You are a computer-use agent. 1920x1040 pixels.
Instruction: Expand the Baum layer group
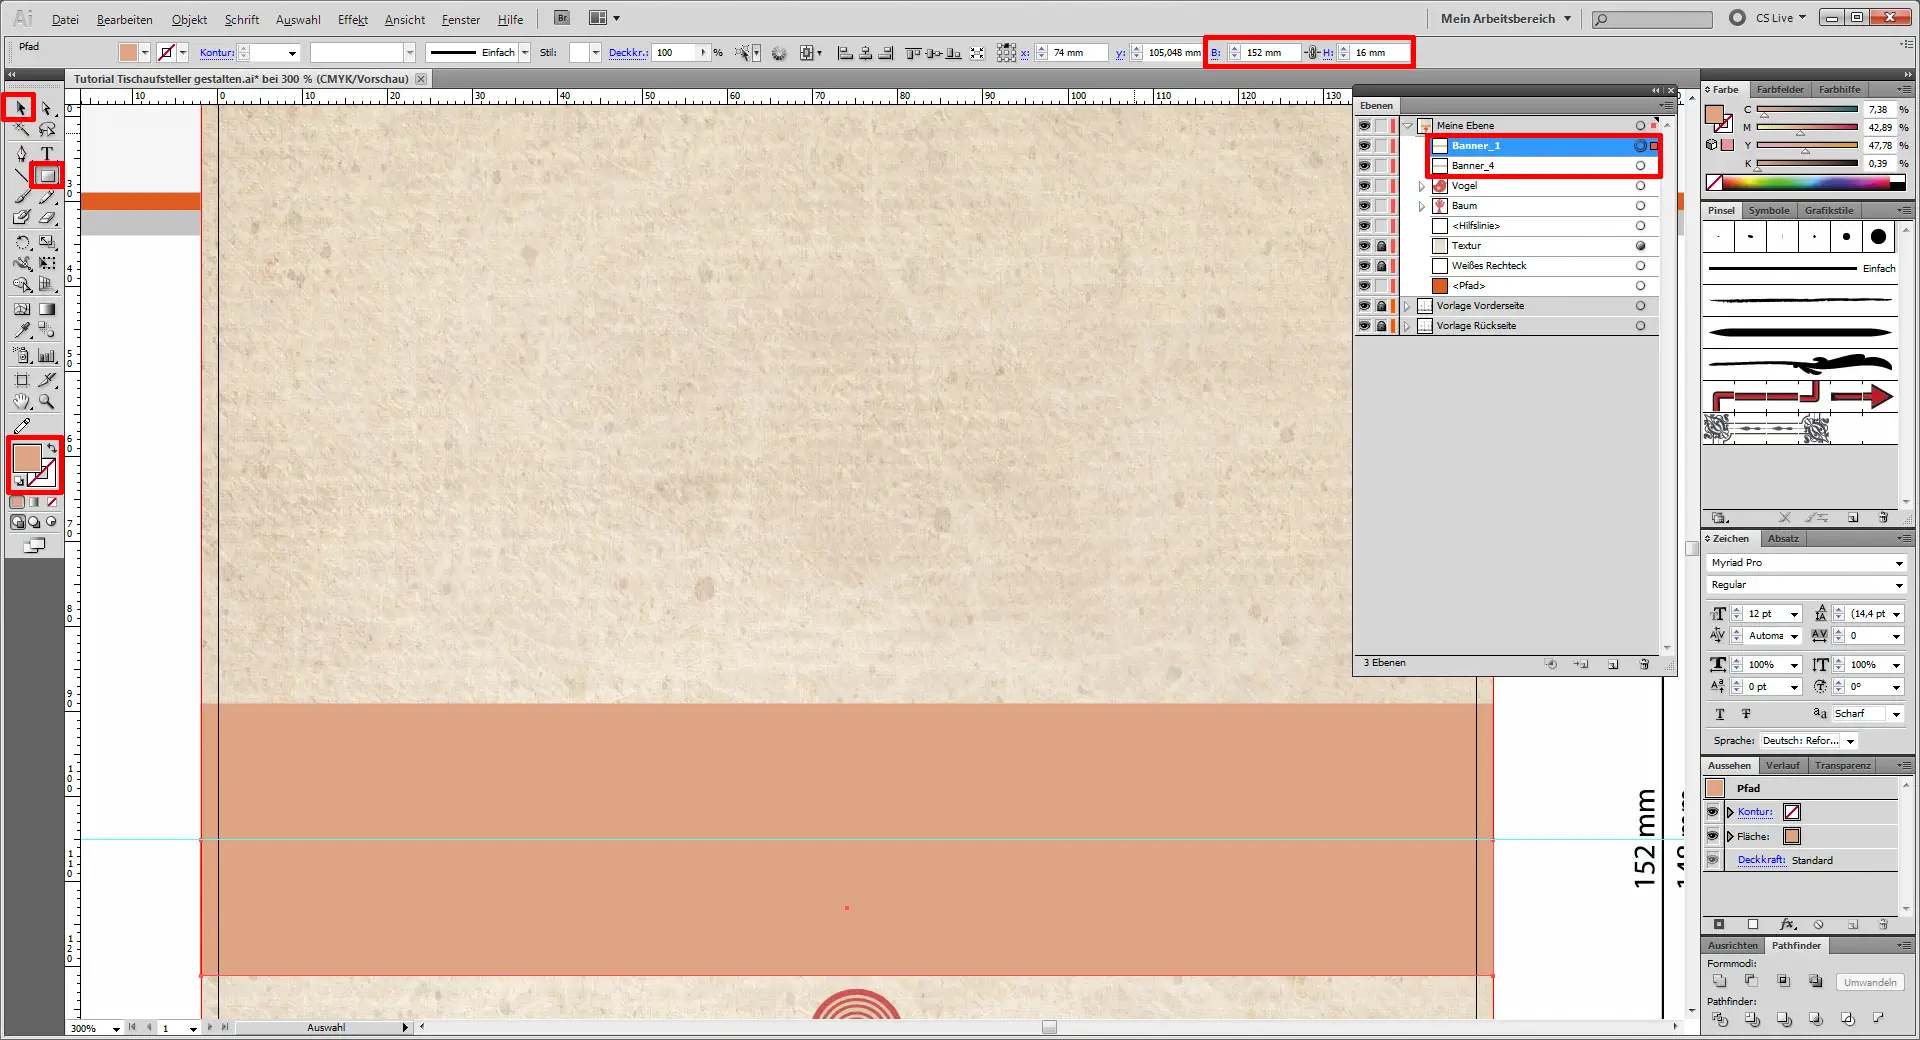[1422, 206]
